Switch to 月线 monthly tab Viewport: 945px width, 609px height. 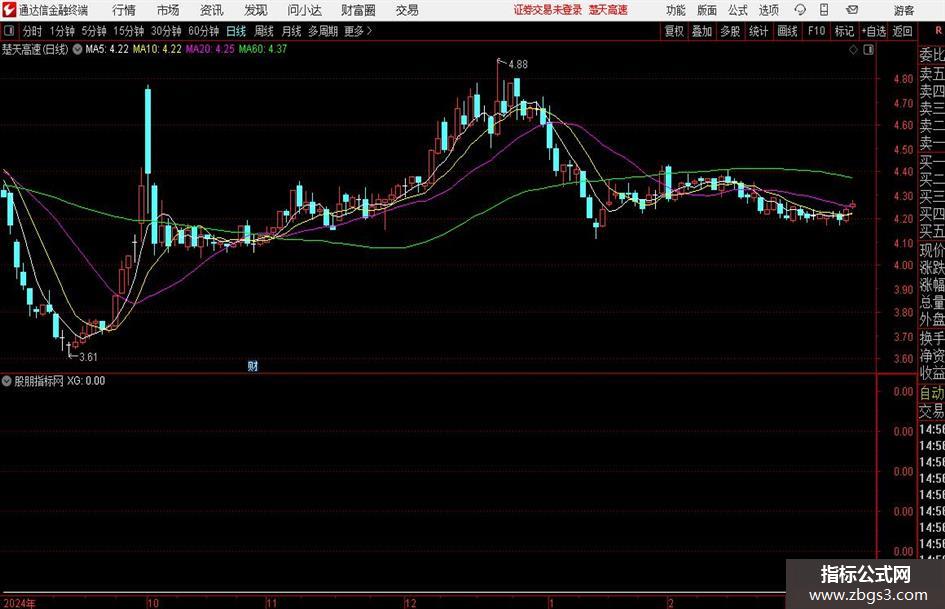[291, 31]
